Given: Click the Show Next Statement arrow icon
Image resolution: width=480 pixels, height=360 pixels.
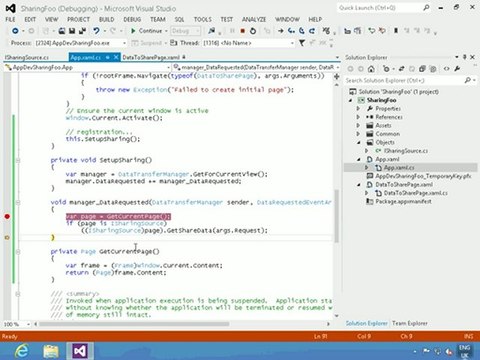Looking at the screenshot, I should [281, 31].
